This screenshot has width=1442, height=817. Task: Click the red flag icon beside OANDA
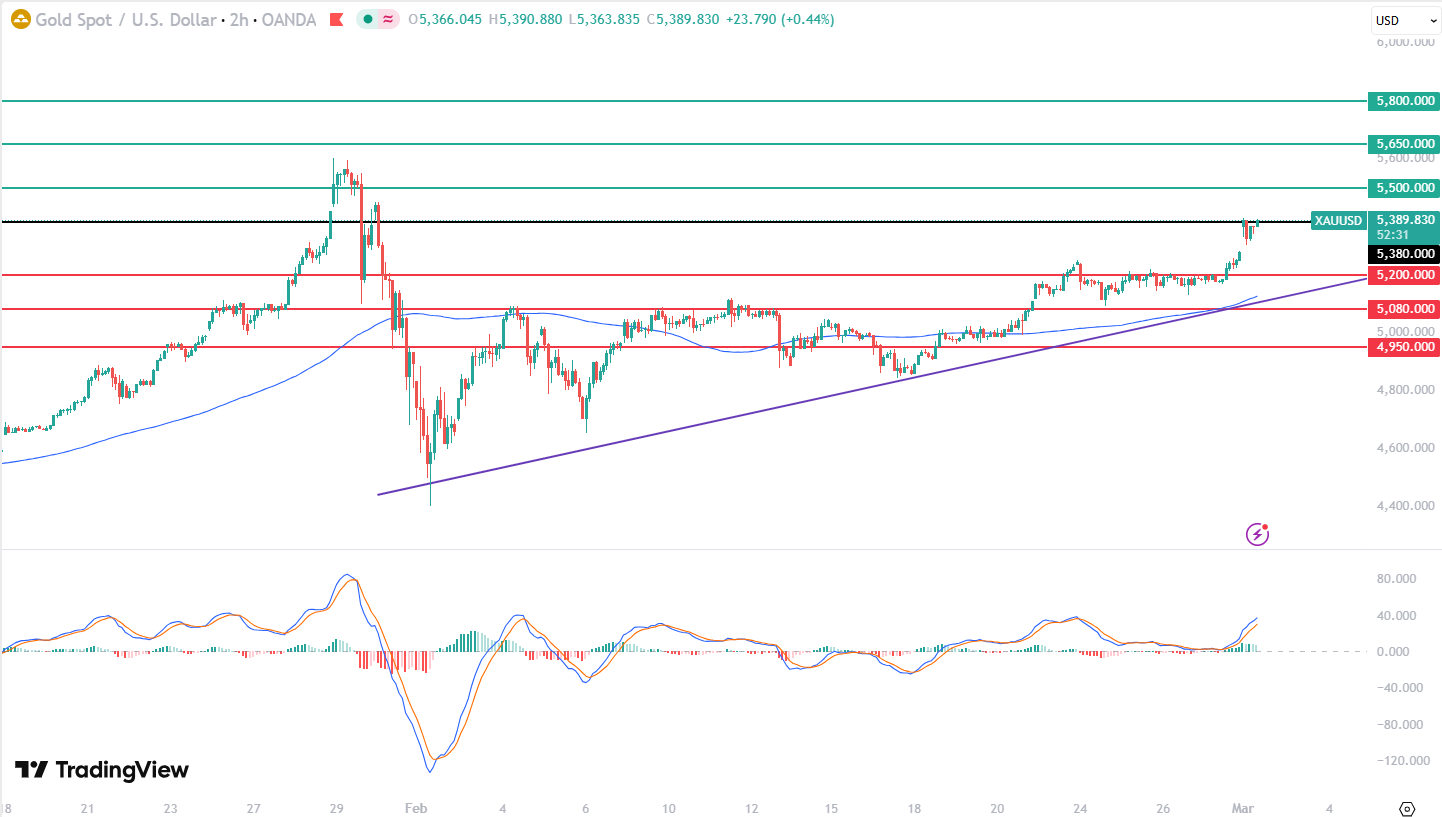[337, 20]
